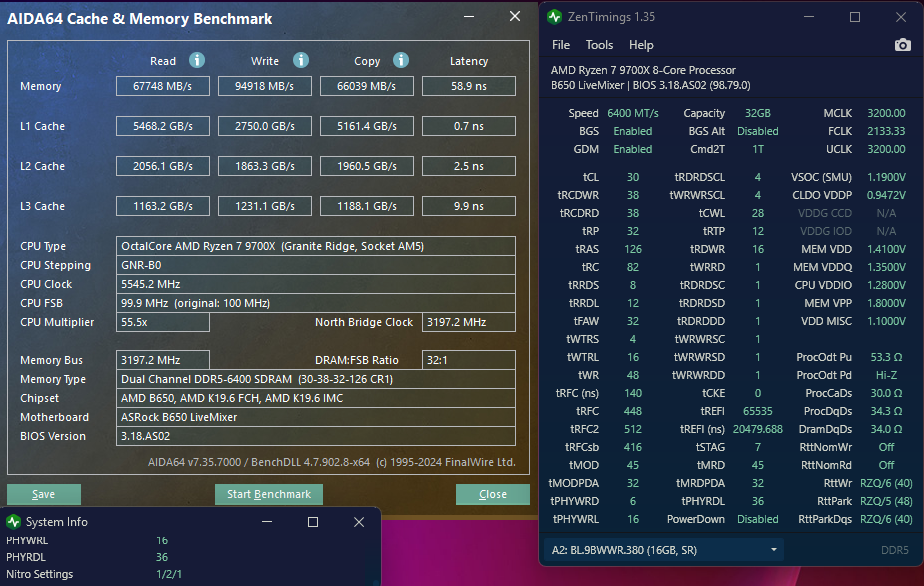The width and height of the screenshot is (924, 586).
Task: Click the B650 LiveMixer BIOS line in ZenTimings
Action: point(651,85)
